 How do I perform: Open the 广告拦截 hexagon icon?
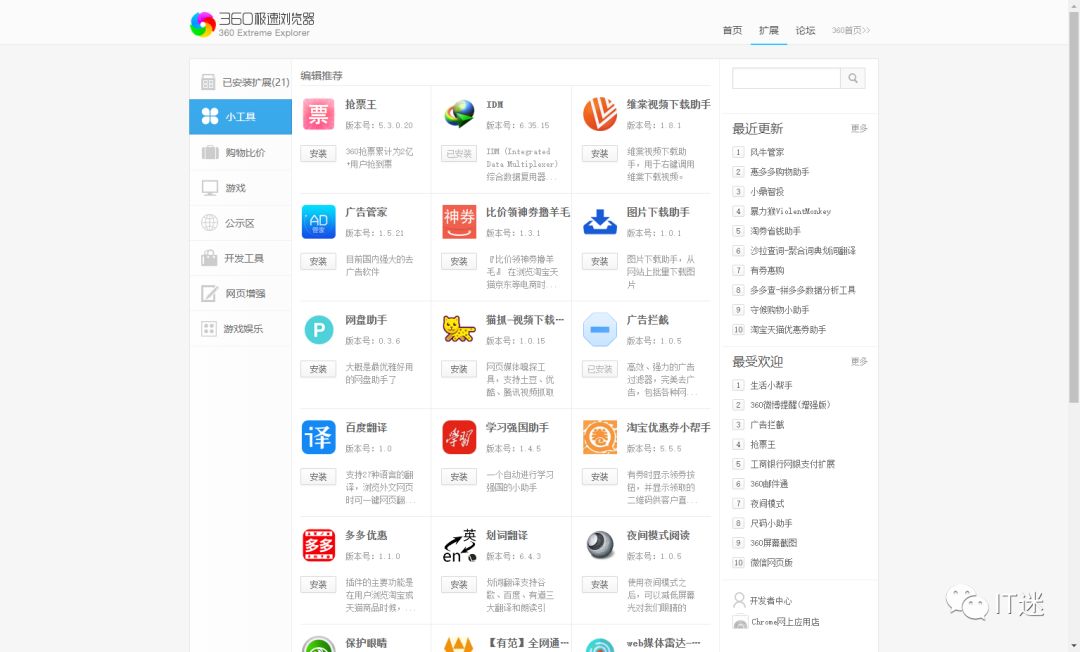[600, 330]
